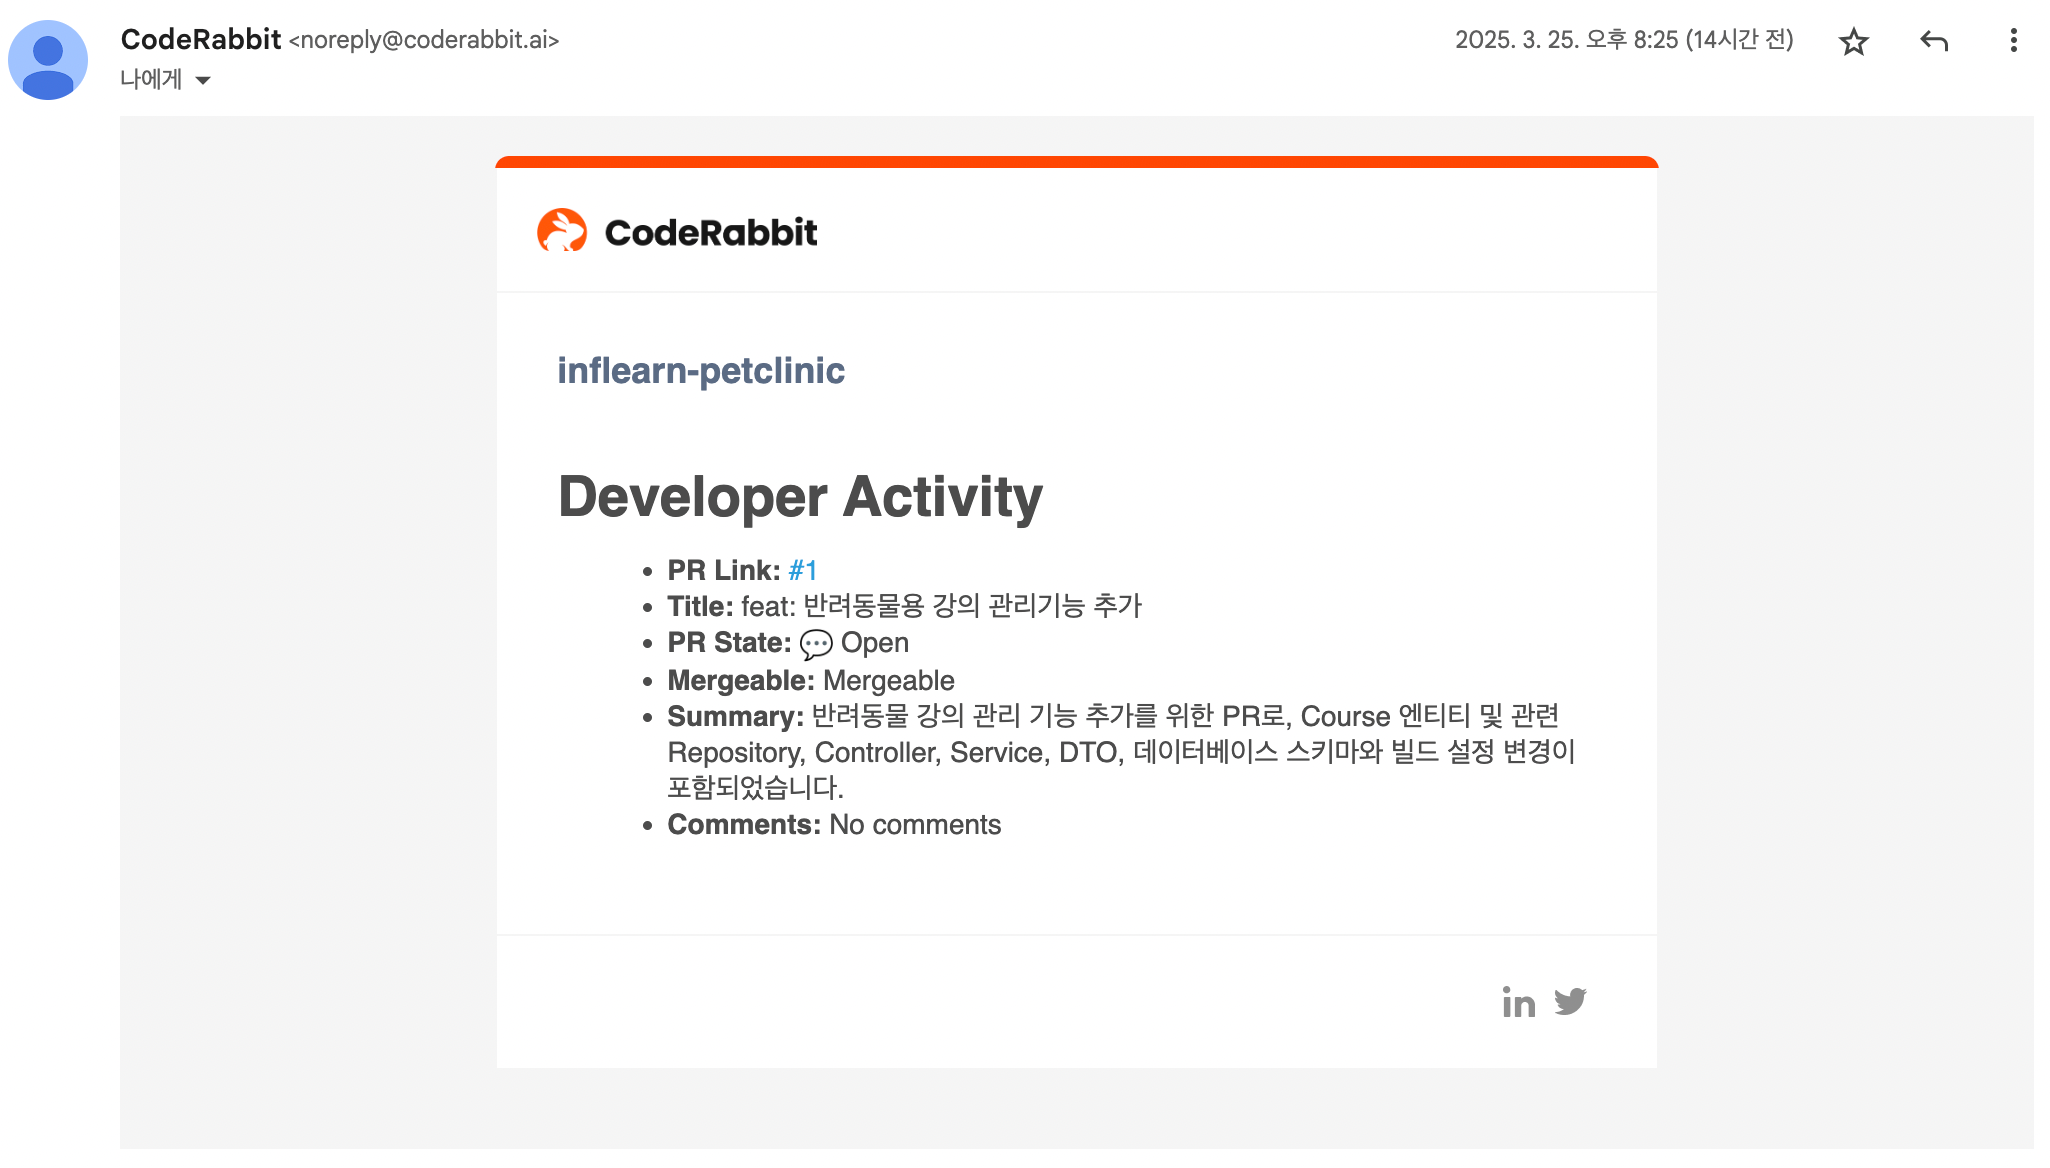Click the 'No comments' text
The width and height of the screenshot is (2050, 1168).
point(915,824)
